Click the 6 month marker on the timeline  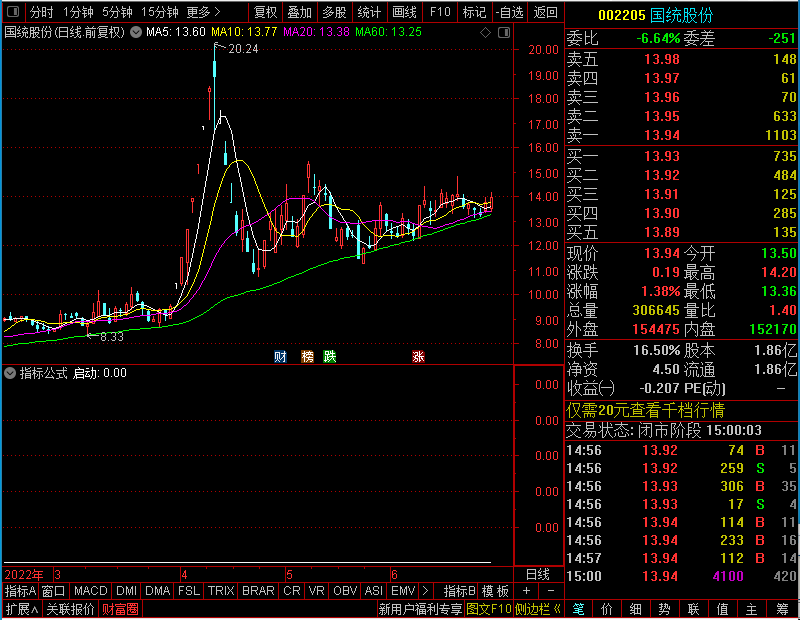point(394,575)
